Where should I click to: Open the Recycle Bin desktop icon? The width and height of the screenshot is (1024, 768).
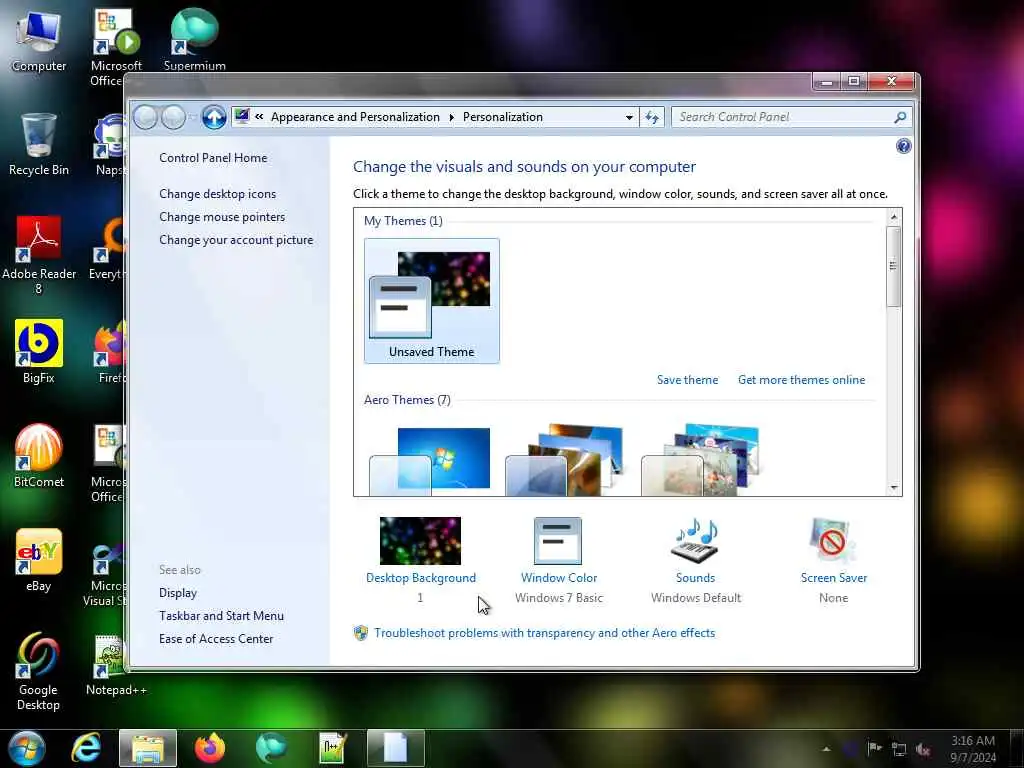point(39,144)
